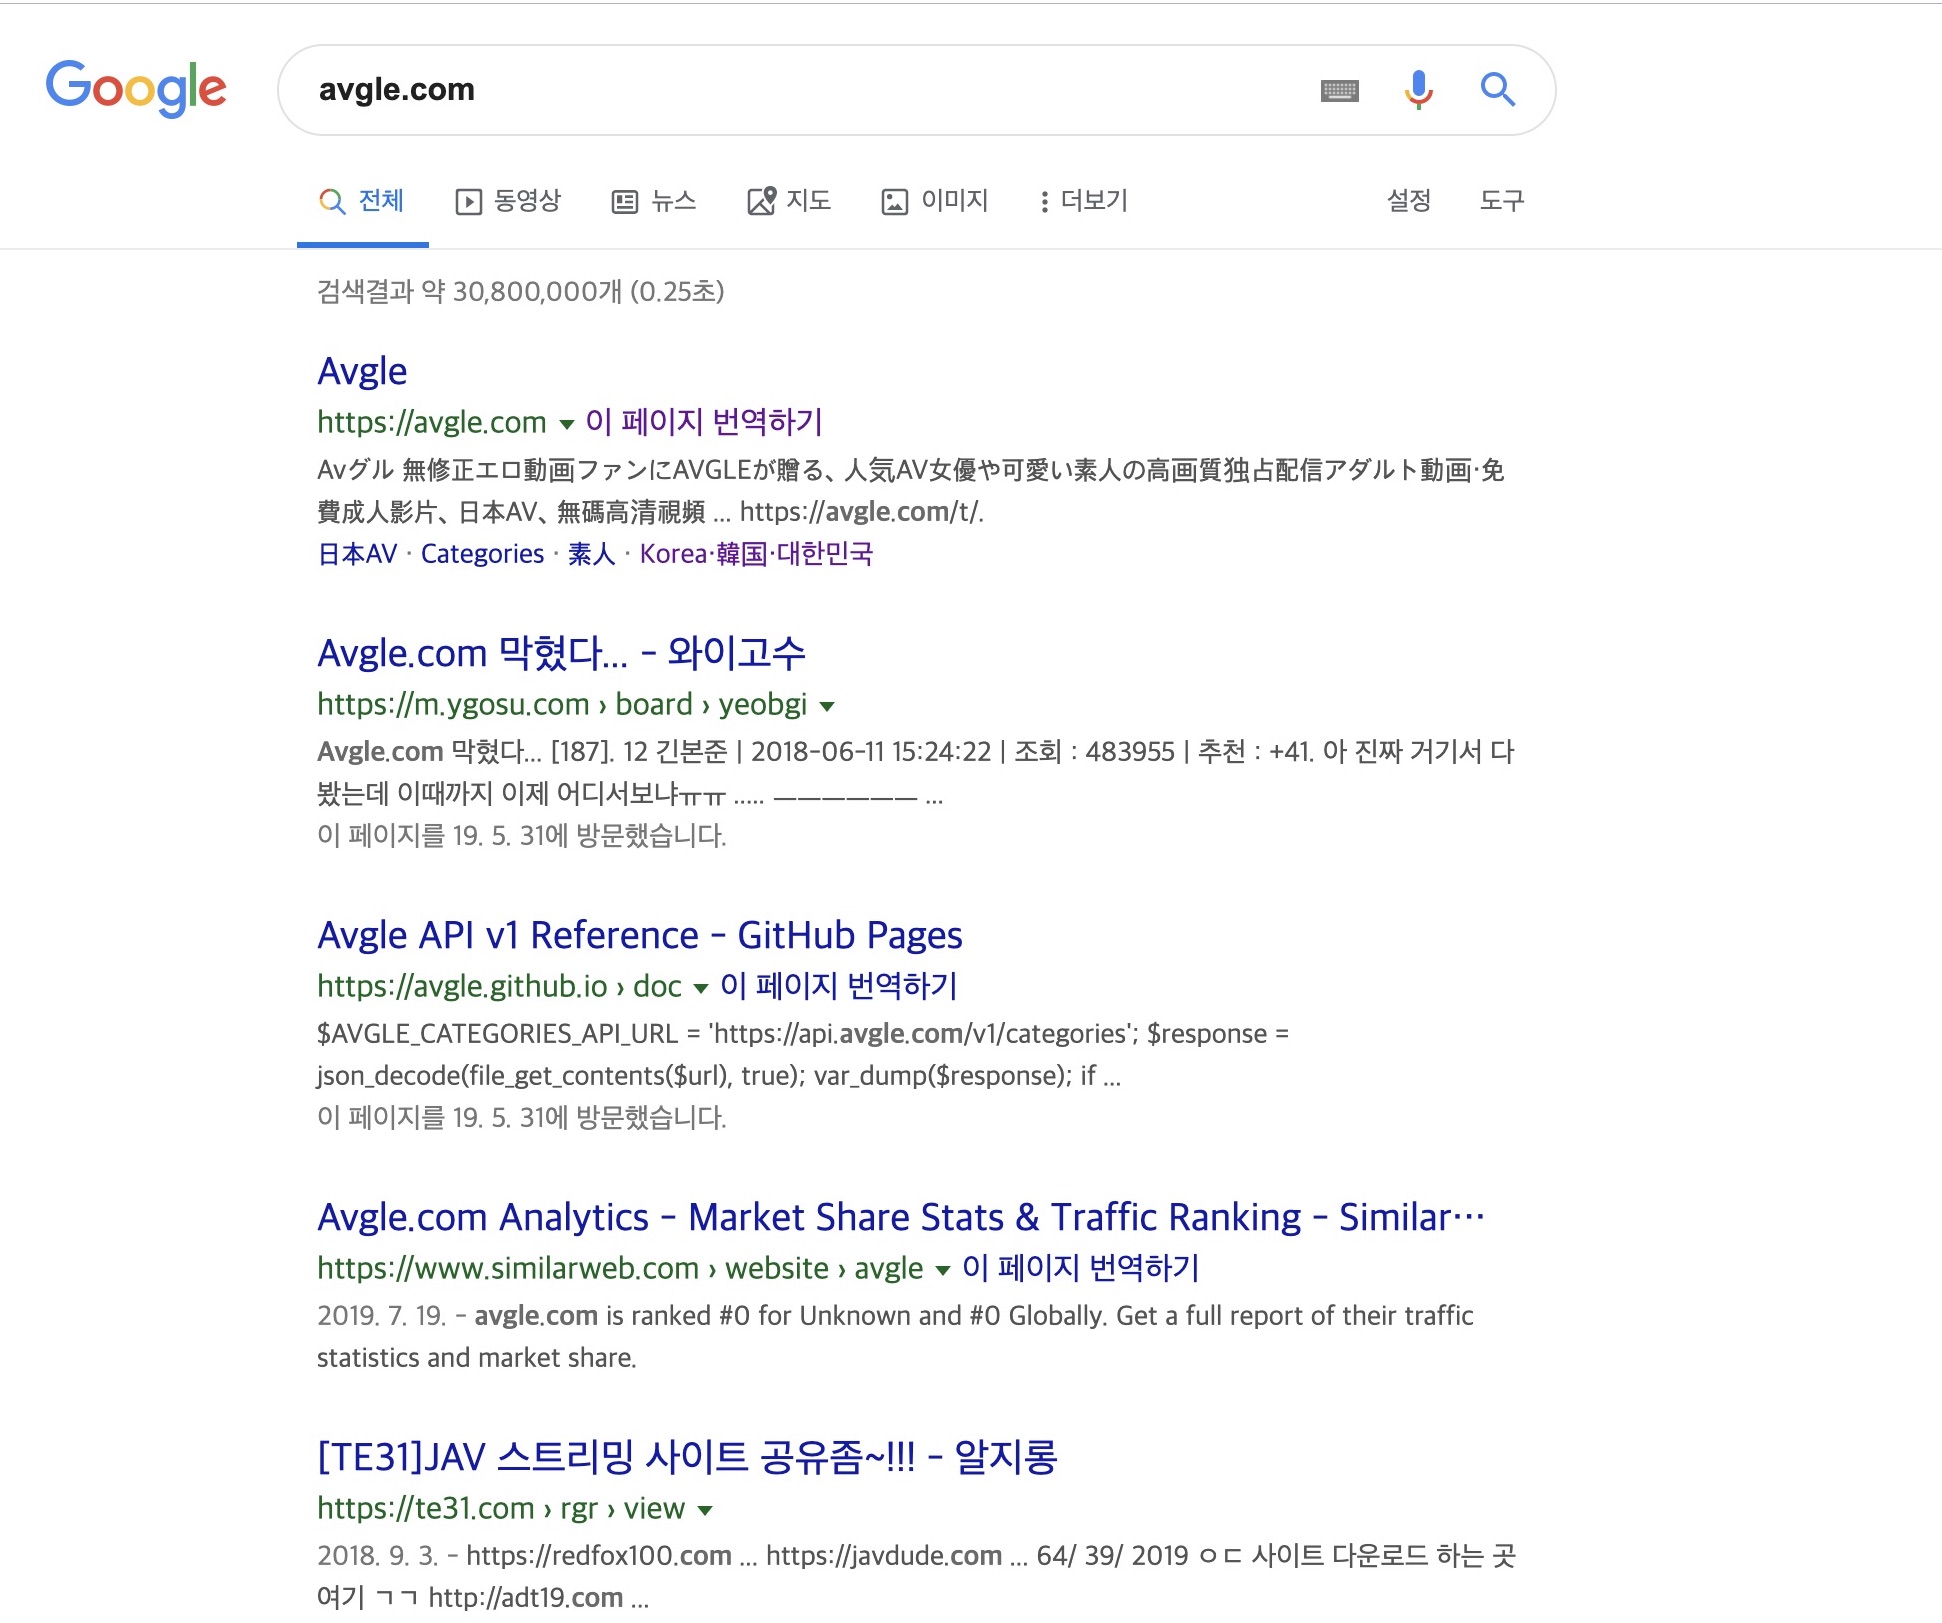1942x1623 pixels.
Task: Expand dropdown arrow next to similarweb.com URL
Action: pos(942,1270)
